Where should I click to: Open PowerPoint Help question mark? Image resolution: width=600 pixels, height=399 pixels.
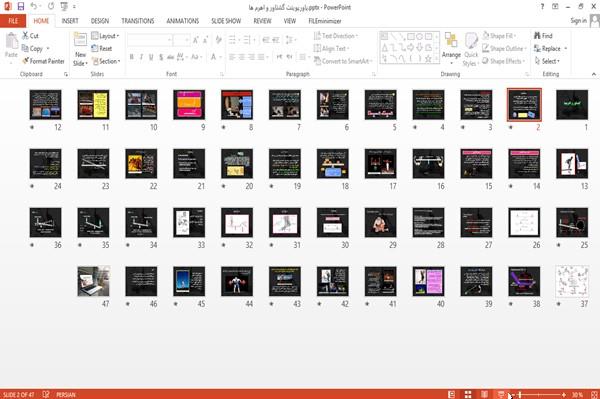tap(542, 7)
